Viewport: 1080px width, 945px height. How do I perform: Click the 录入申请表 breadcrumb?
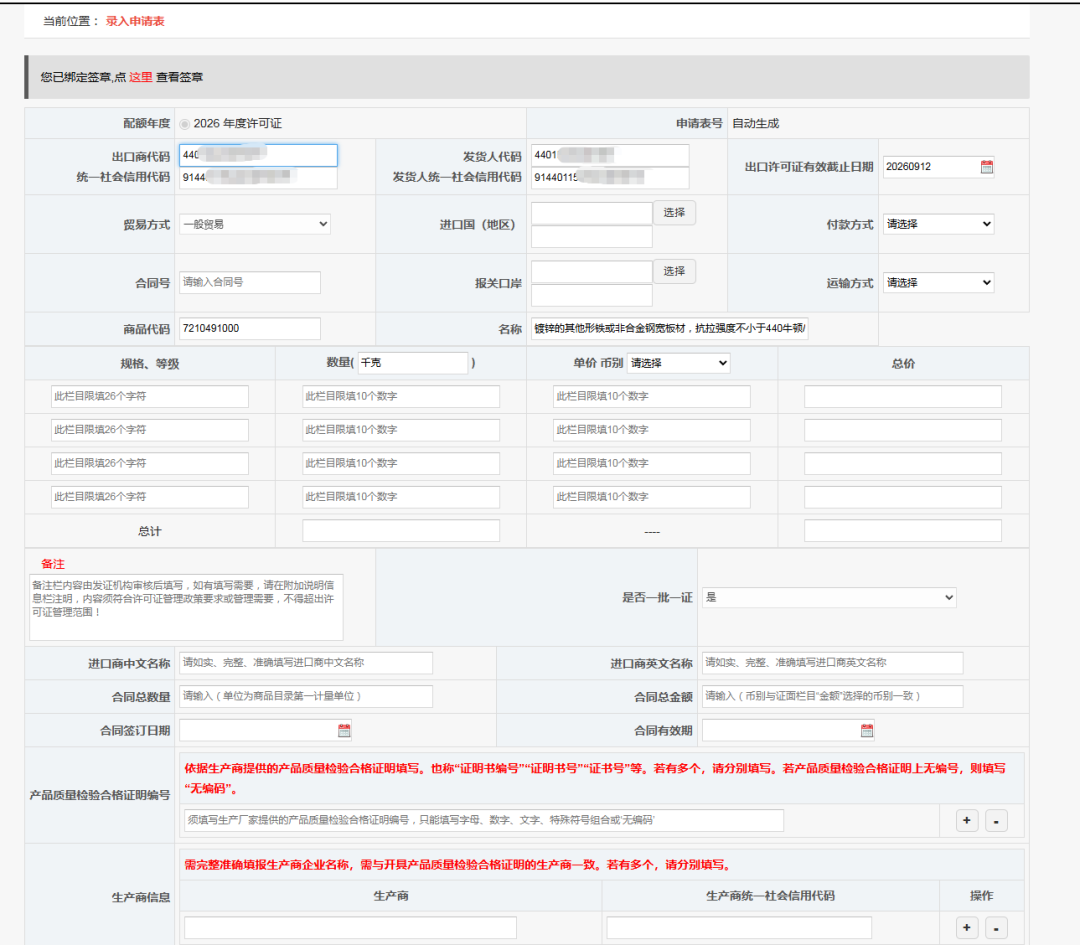(x=135, y=21)
